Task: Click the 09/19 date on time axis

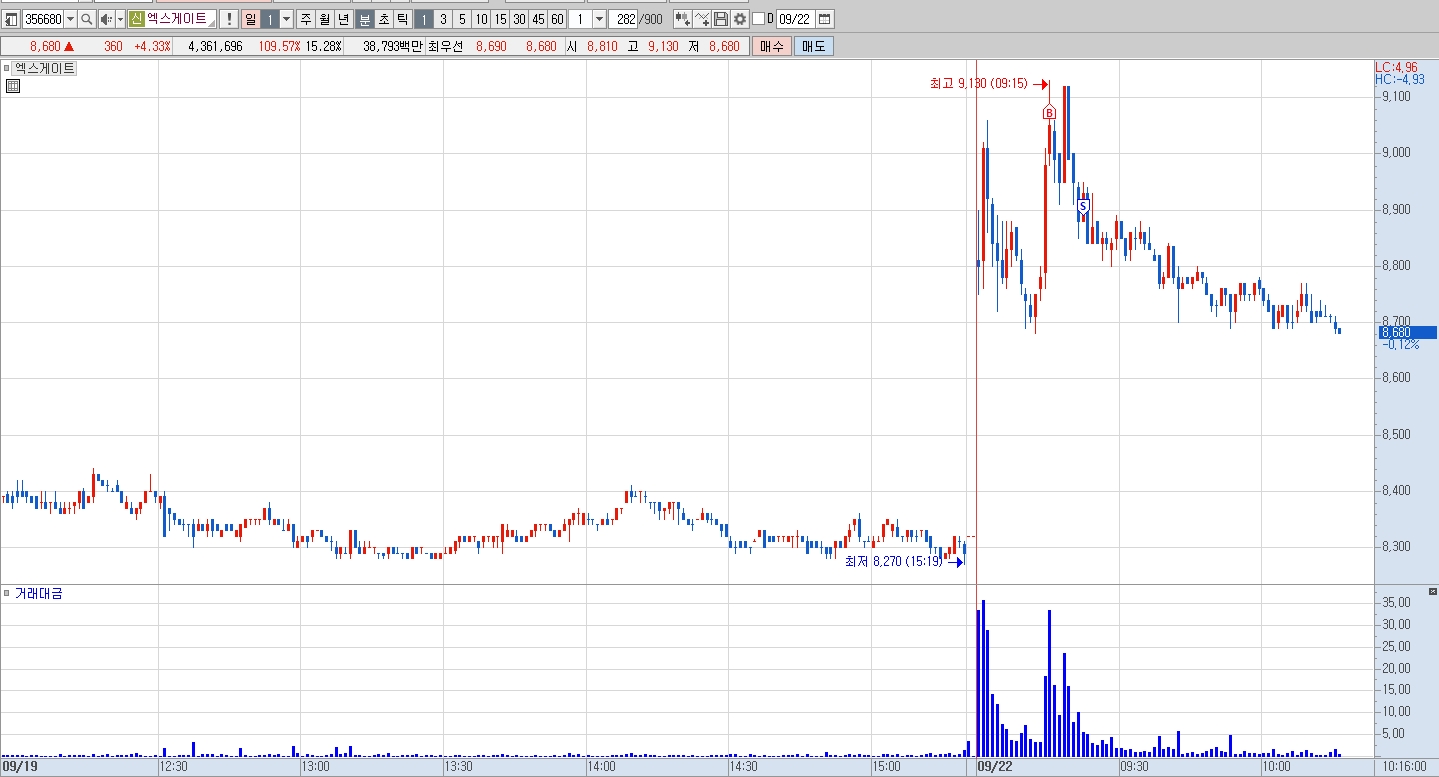Action: pyautogui.click(x=20, y=766)
